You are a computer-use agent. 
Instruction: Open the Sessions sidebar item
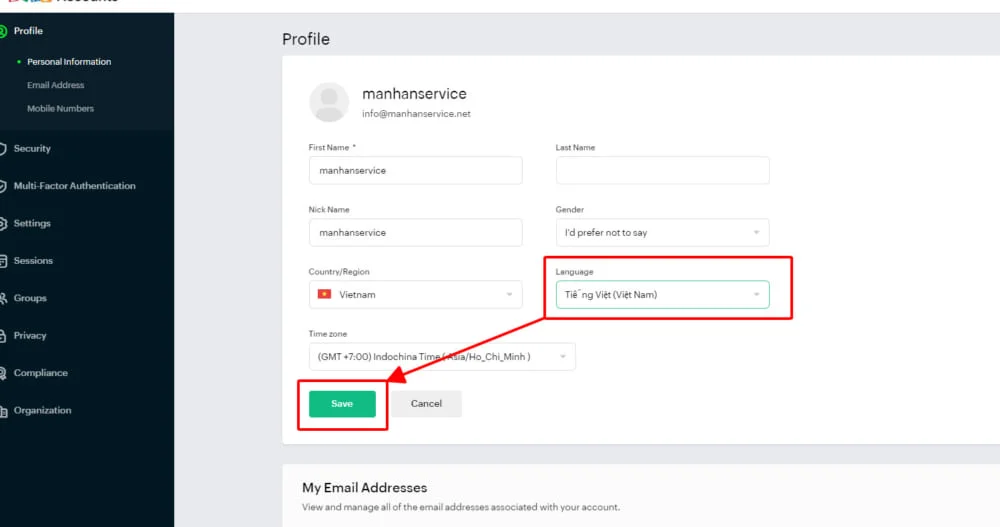33,261
